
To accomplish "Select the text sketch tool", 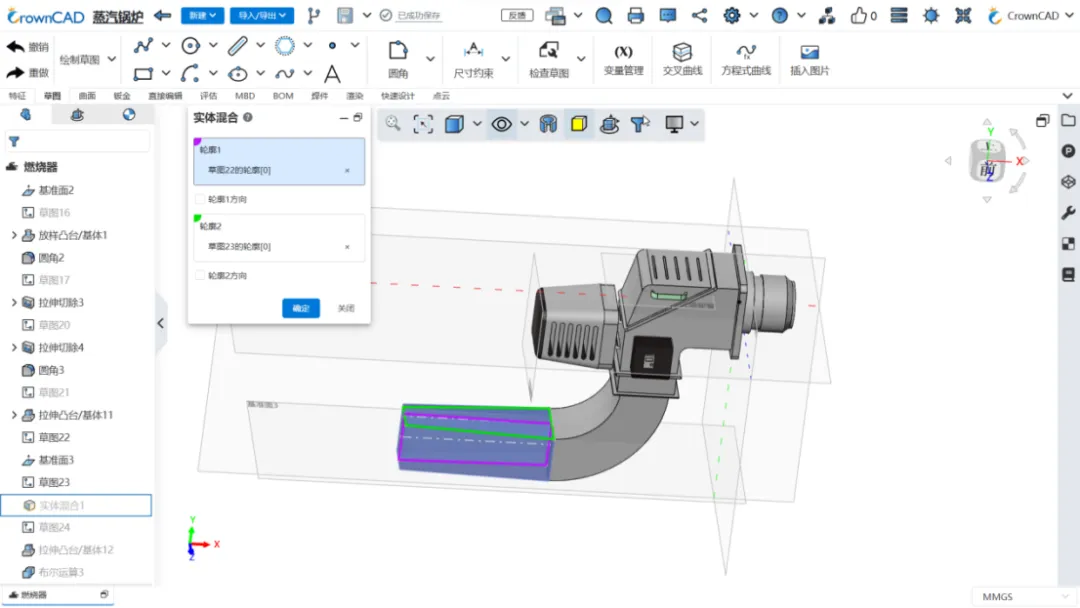I will tap(332, 73).
